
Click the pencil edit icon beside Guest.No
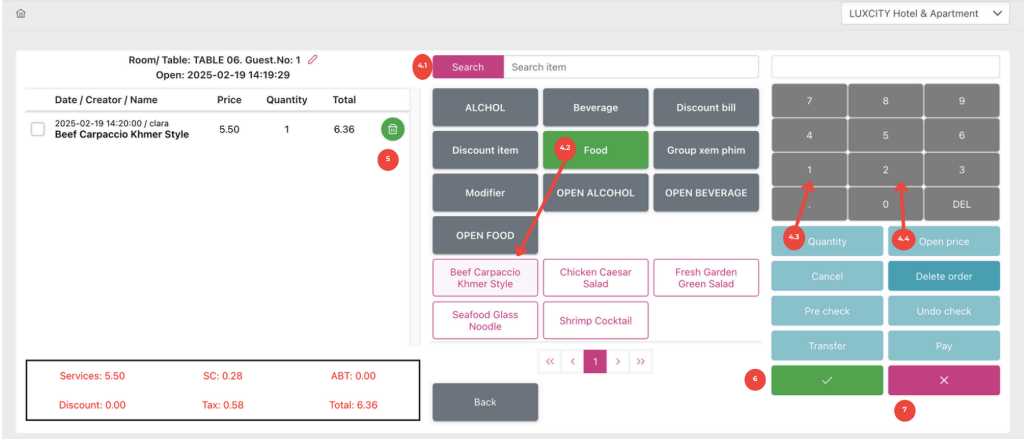pyautogui.click(x=313, y=60)
